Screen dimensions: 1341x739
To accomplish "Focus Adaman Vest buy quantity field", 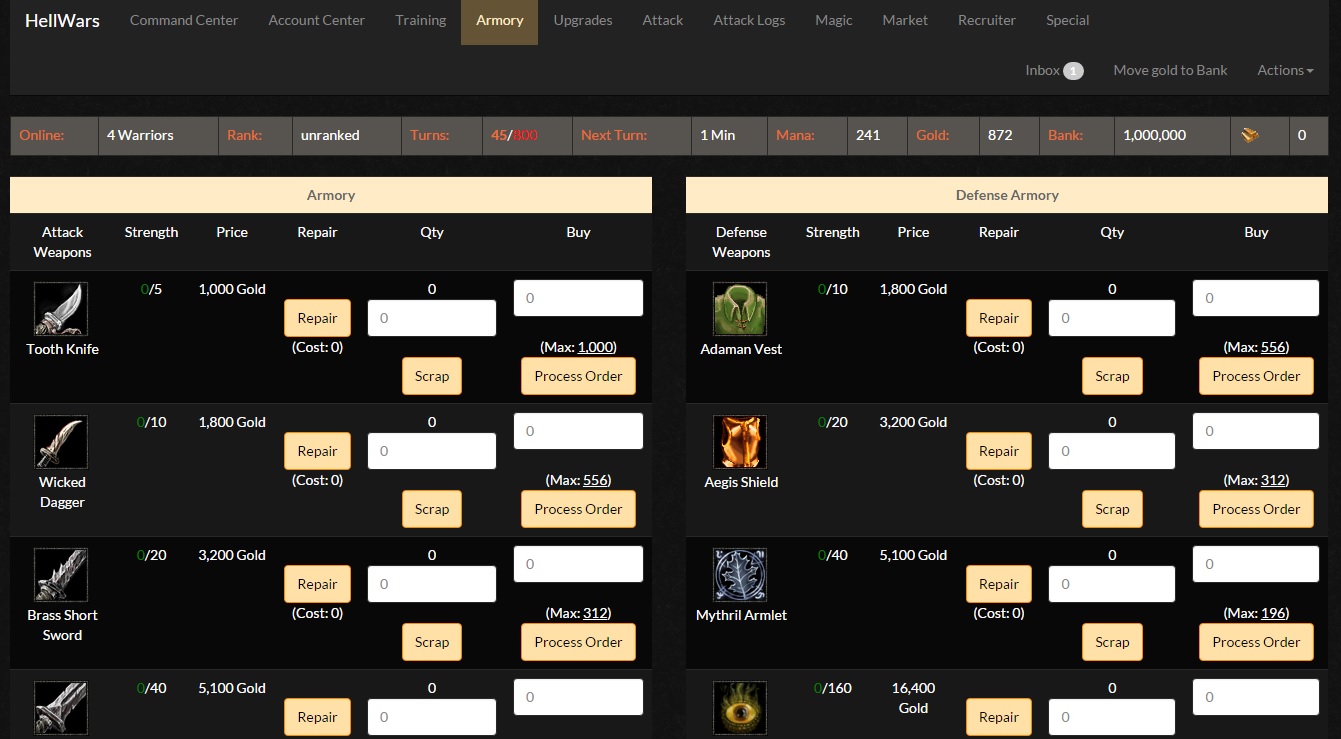I will pyautogui.click(x=1256, y=298).
